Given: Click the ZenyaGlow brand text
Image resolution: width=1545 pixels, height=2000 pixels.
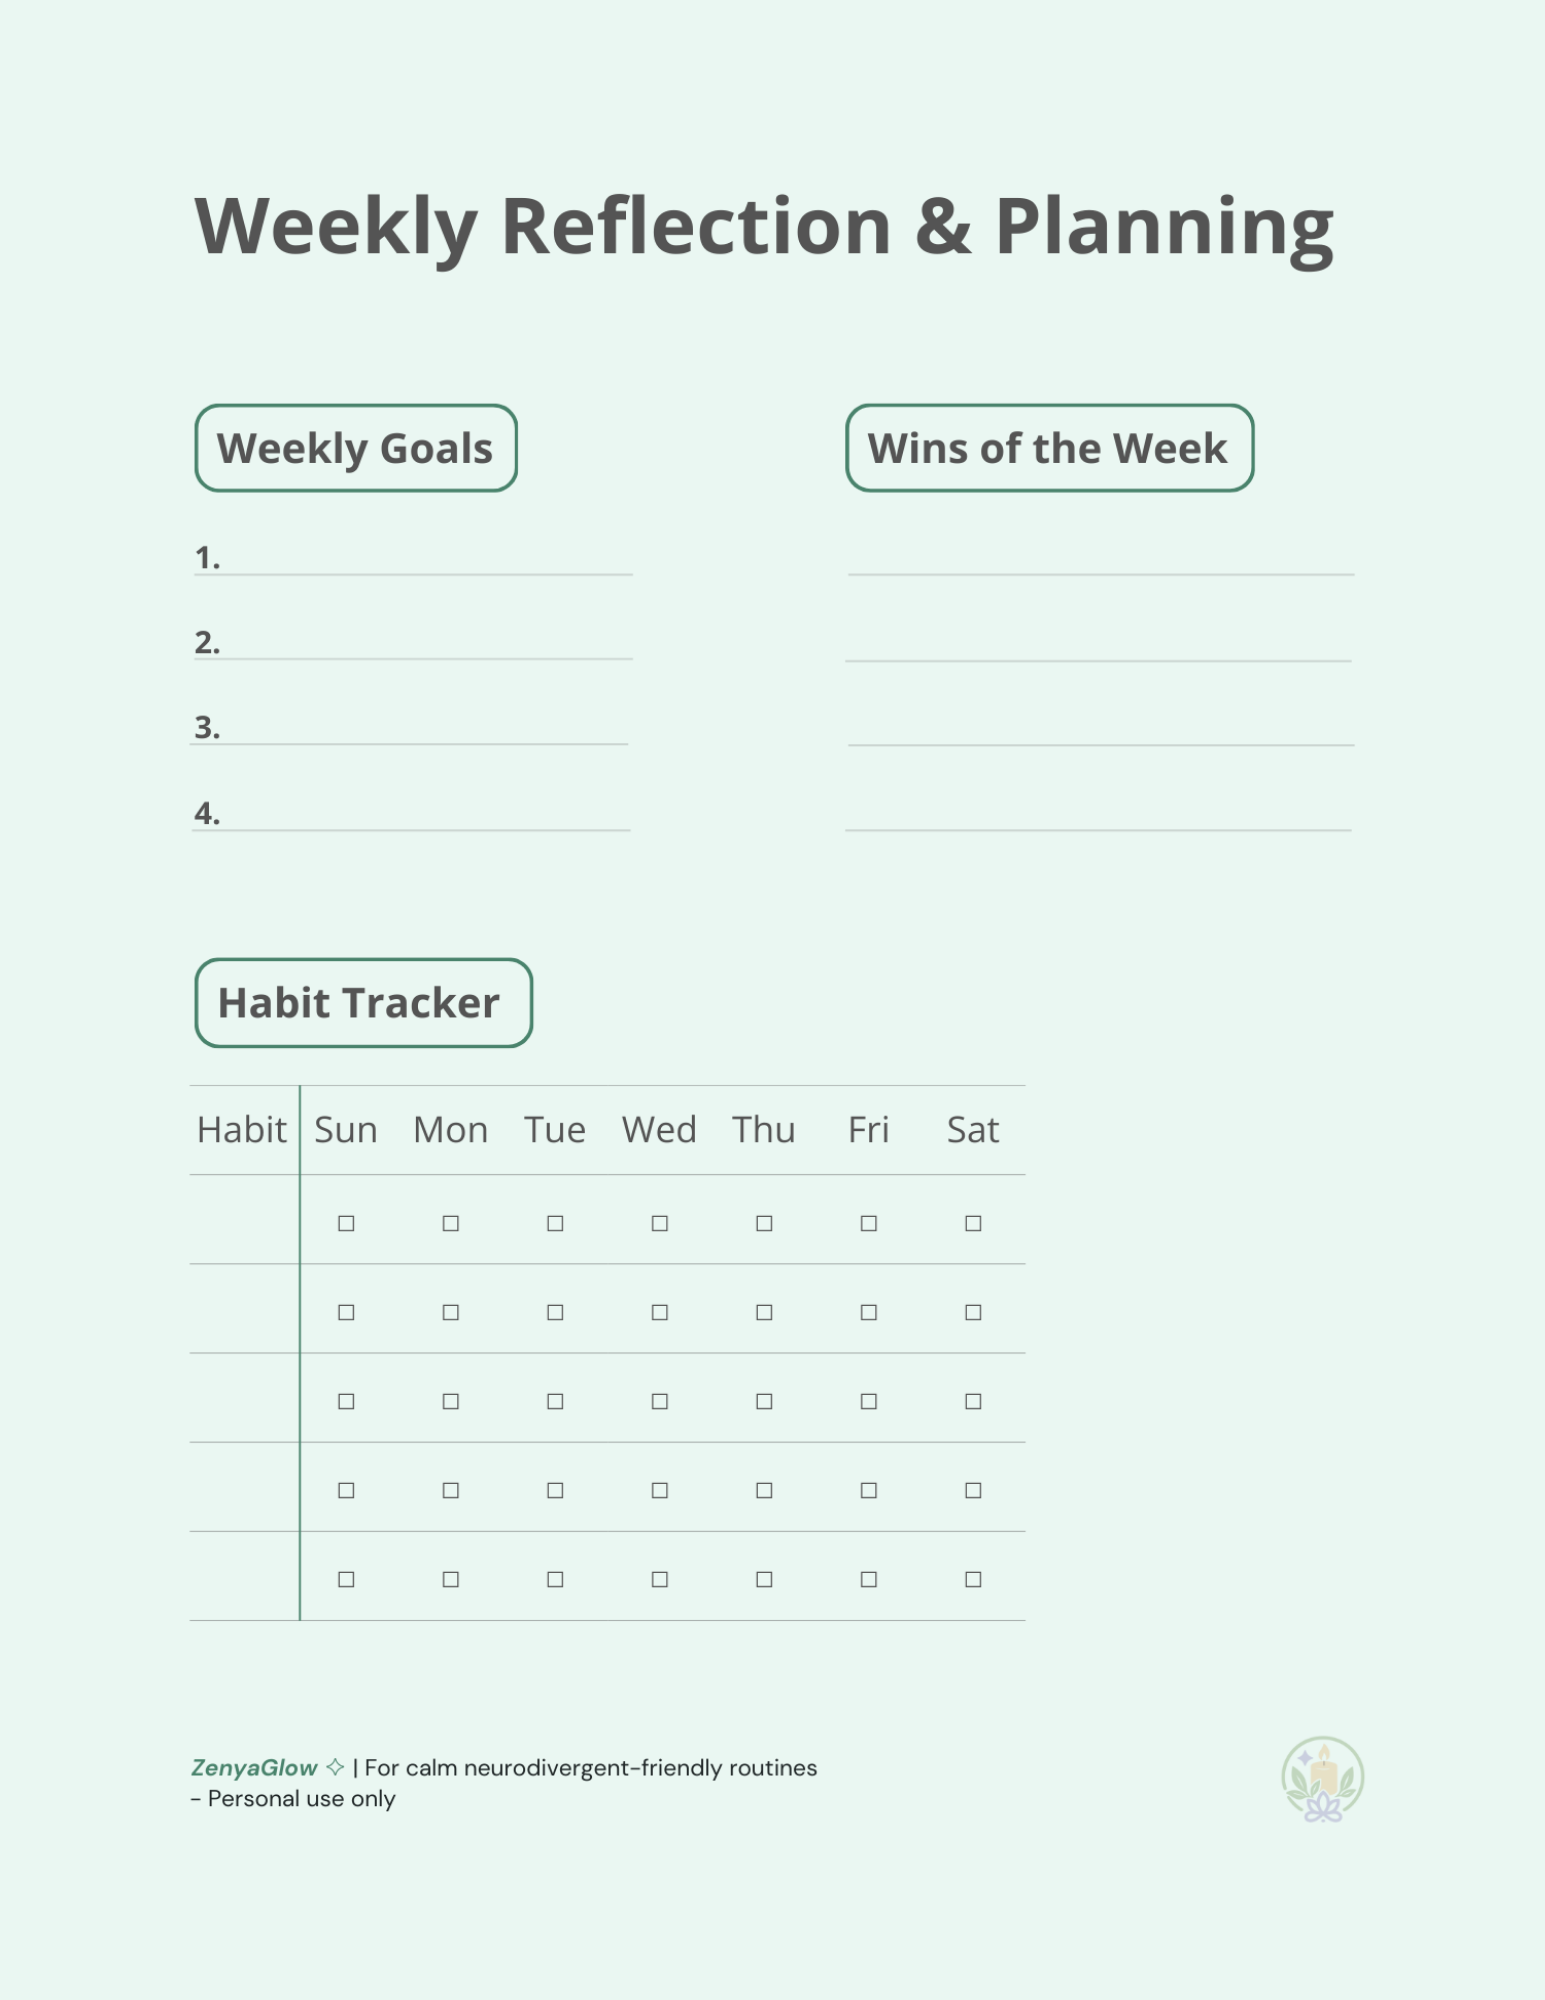Looking at the screenshot, I should click(254, 1768).
